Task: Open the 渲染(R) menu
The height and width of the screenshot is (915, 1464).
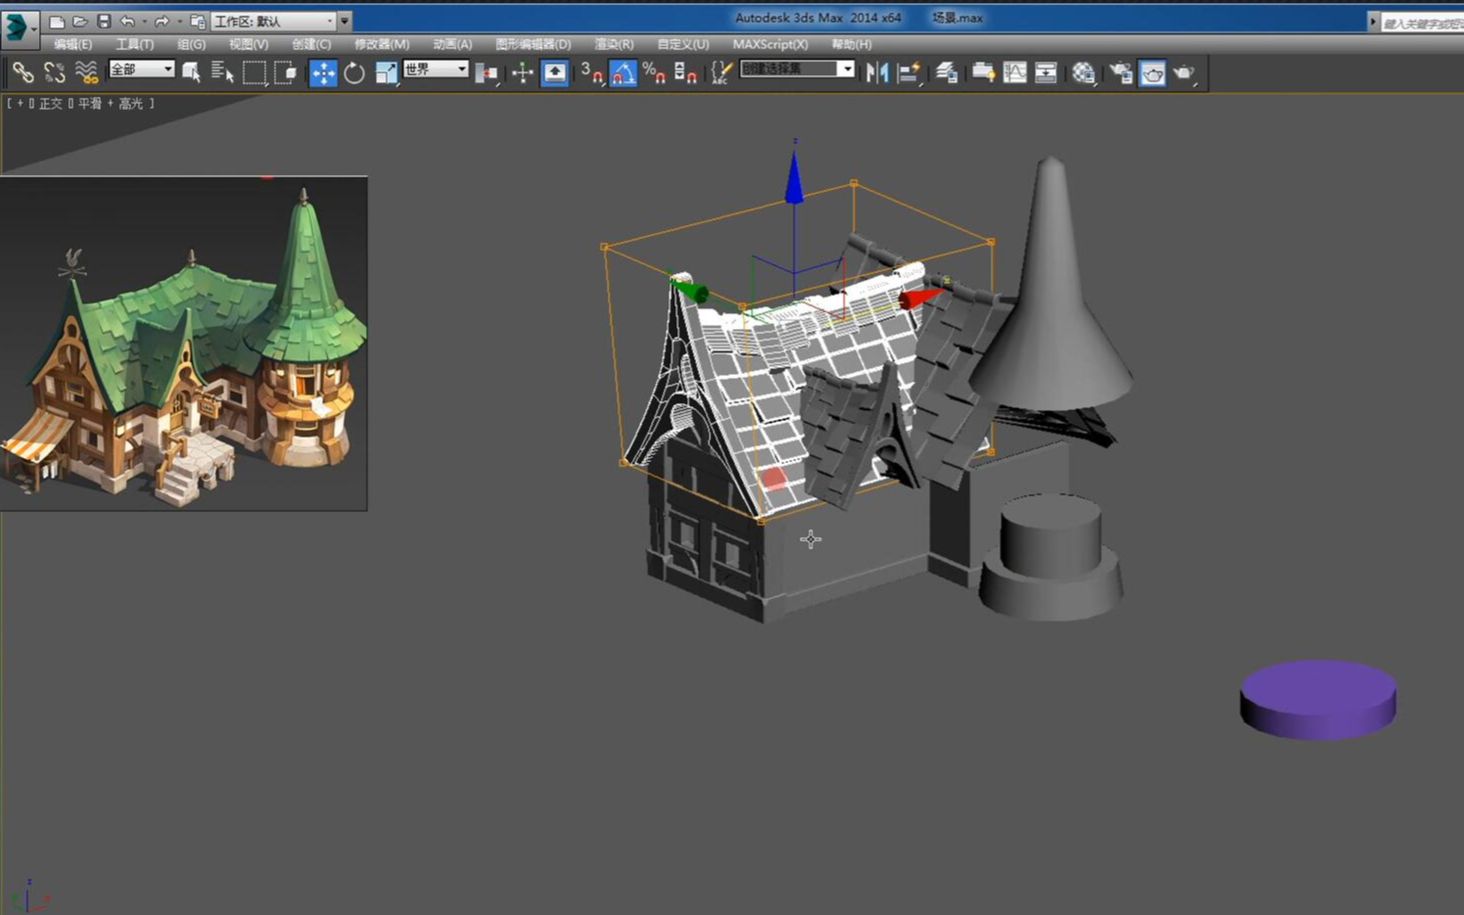Action: (x=614, y=44)
